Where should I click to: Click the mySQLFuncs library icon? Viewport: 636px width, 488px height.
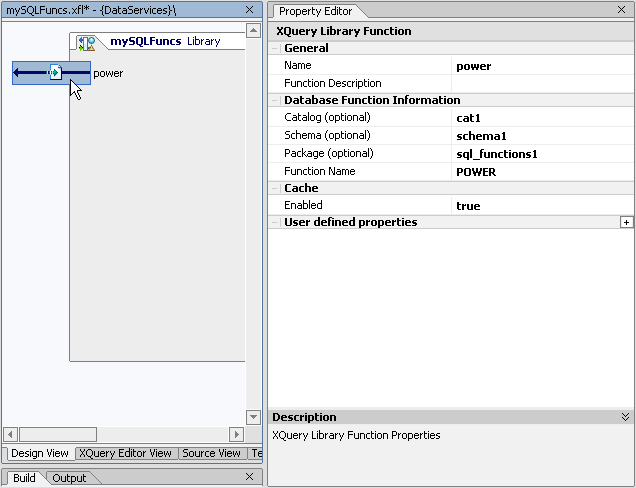[86, 43]
